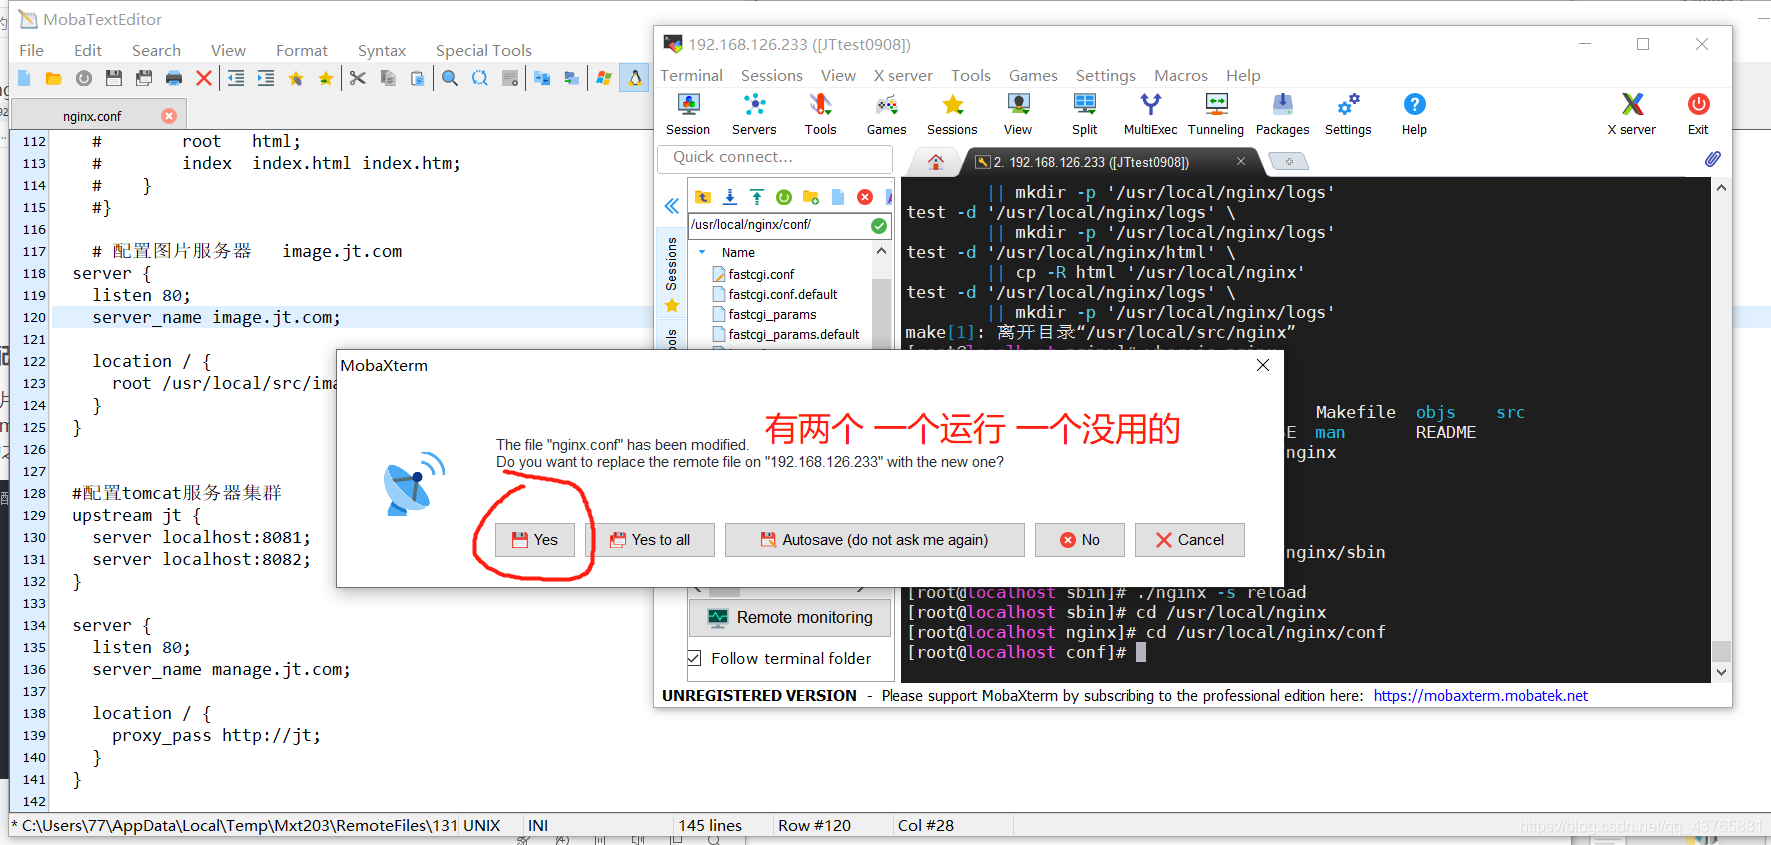Close the MobaXterm dialog with X
The height and width of the screenshot is (845, 1771).
1263,365
